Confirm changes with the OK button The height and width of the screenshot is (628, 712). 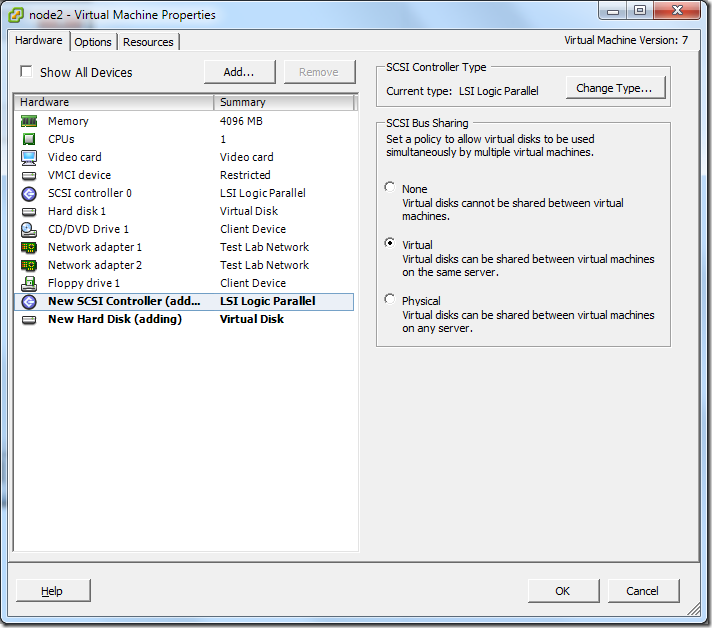[563, 591]
